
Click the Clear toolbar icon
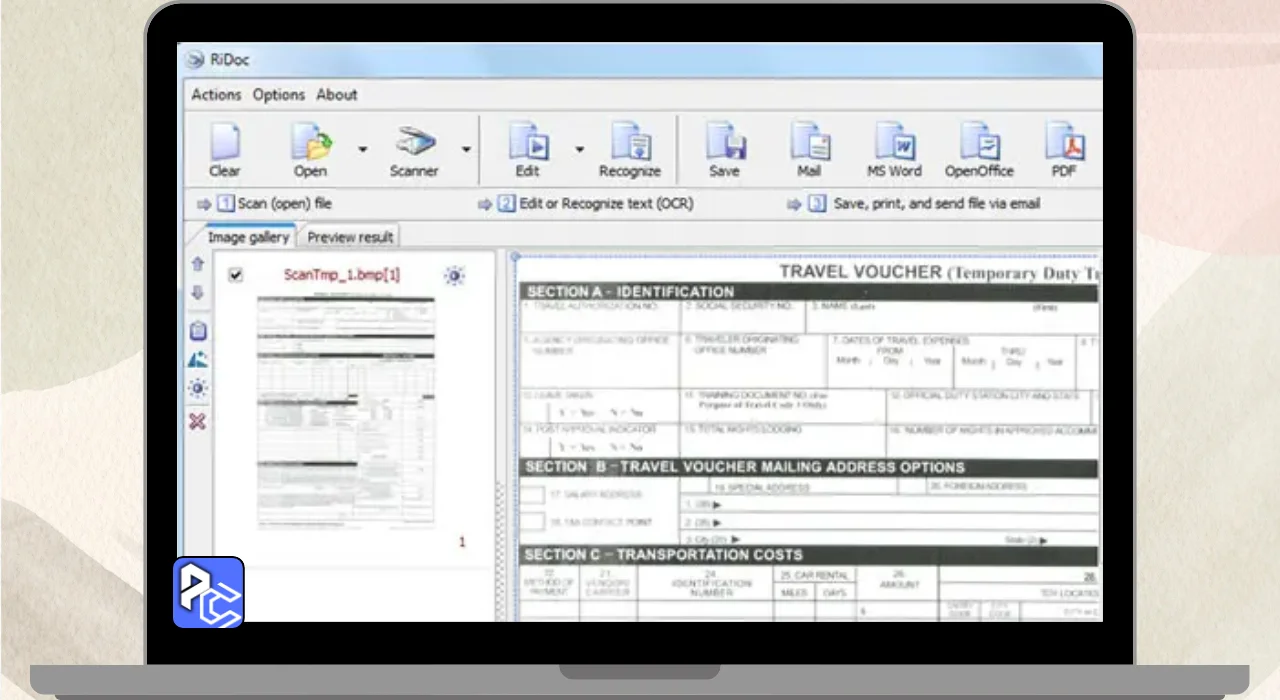(224, 141)
